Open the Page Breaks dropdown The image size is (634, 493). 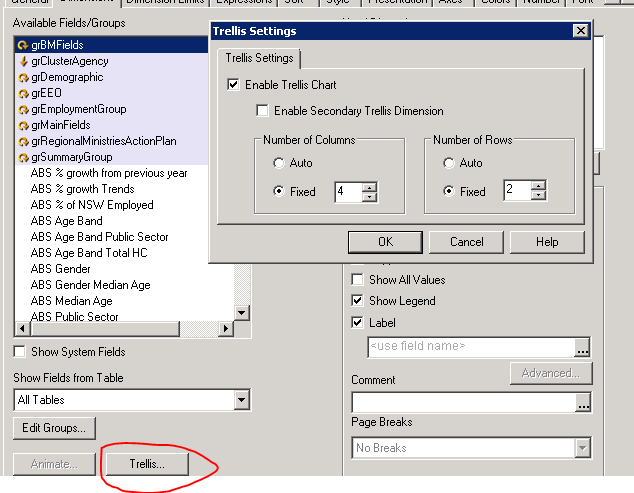[x=582, y=448]
